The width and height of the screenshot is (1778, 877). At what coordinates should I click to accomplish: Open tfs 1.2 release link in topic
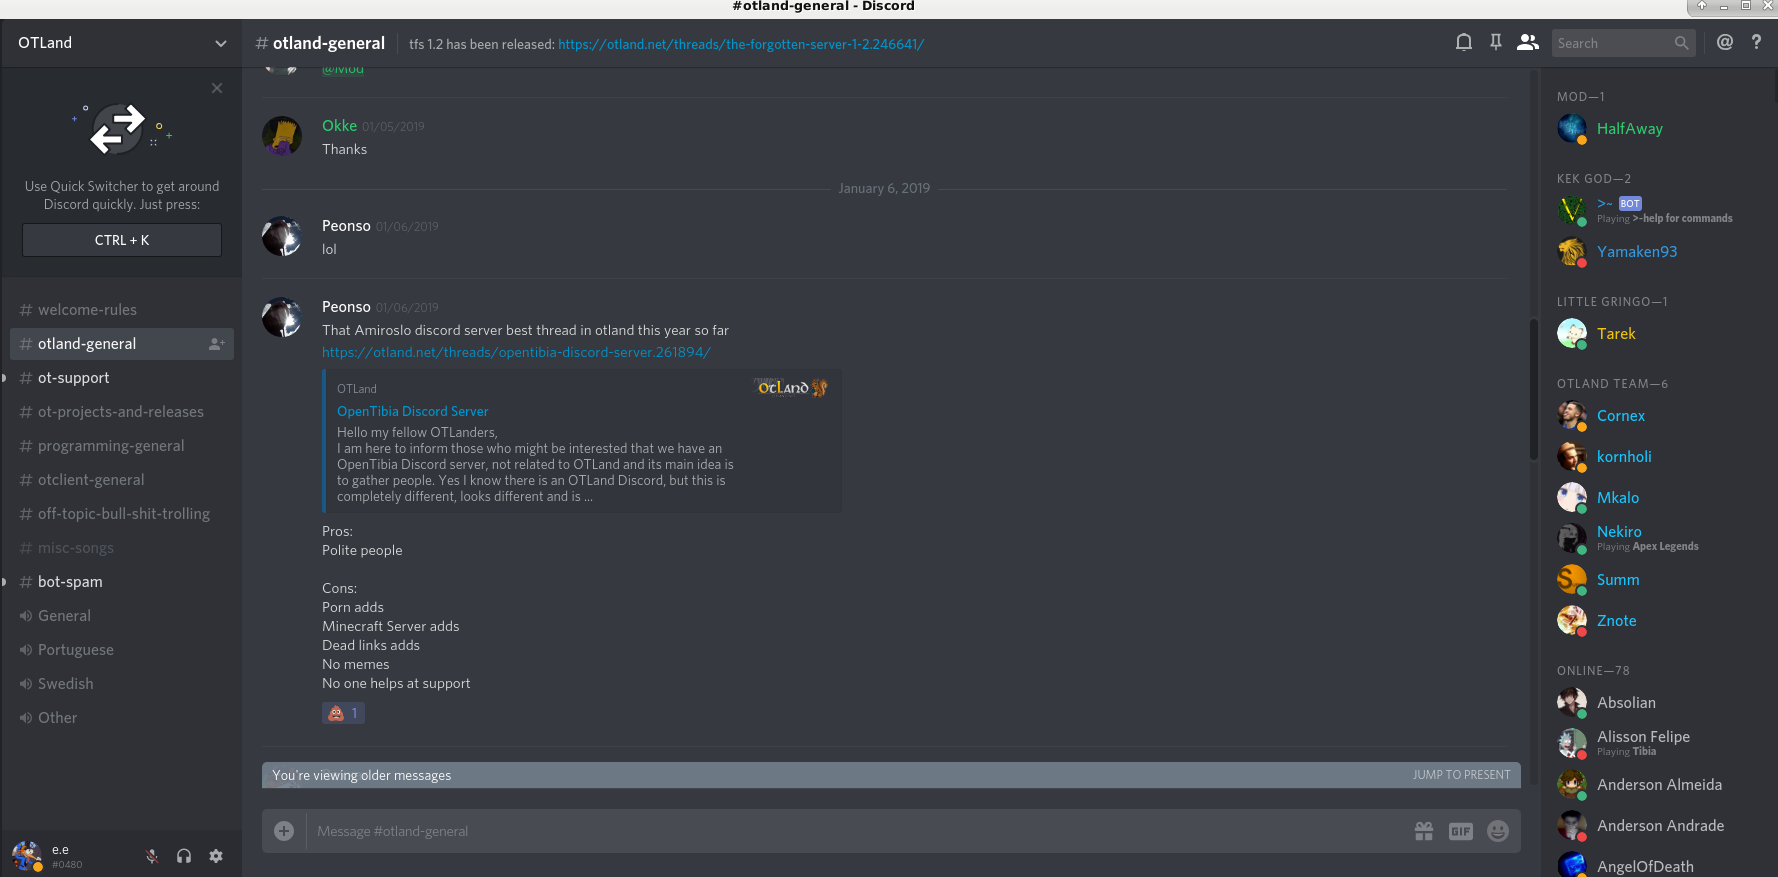click(741, 44)
